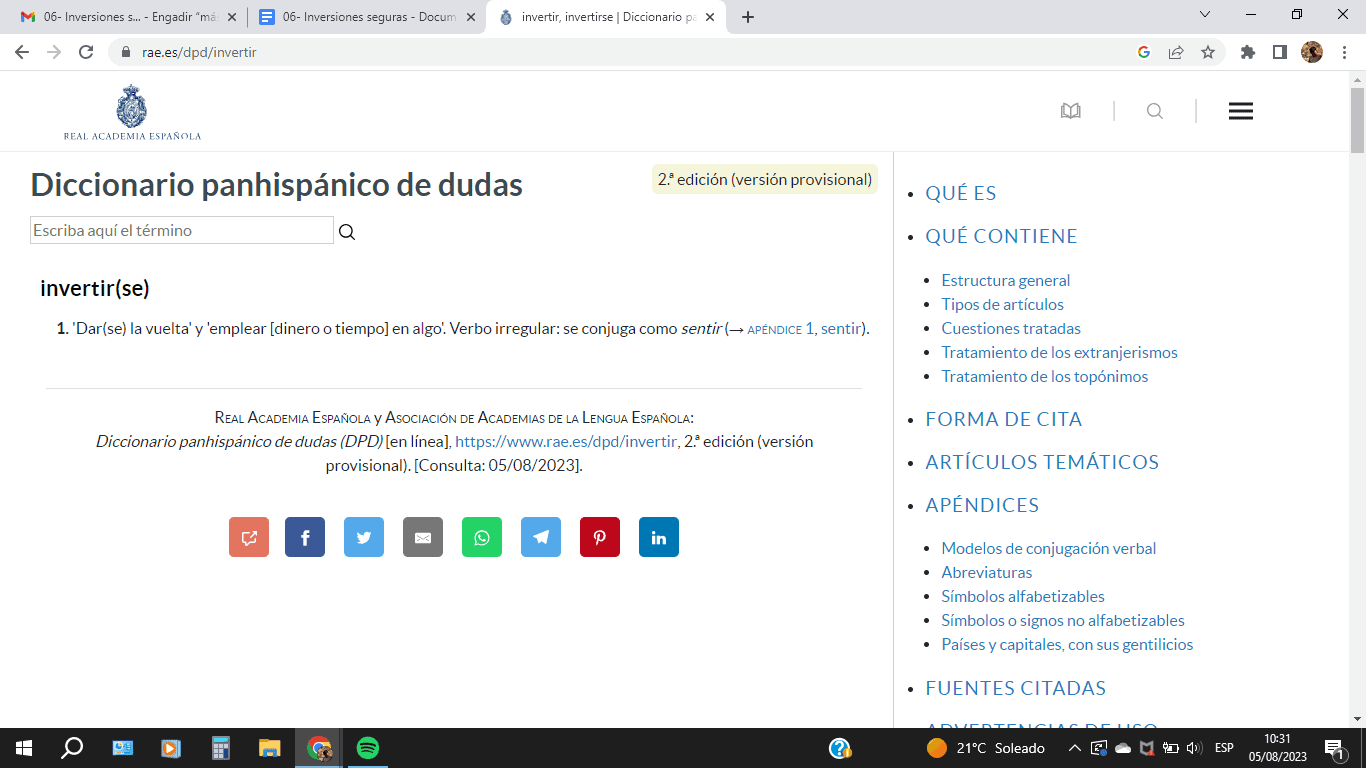The image size is (1366, 768).
Task: Open the QUÉ ES section
Action: pyautogui.click(x=961, y=193)
